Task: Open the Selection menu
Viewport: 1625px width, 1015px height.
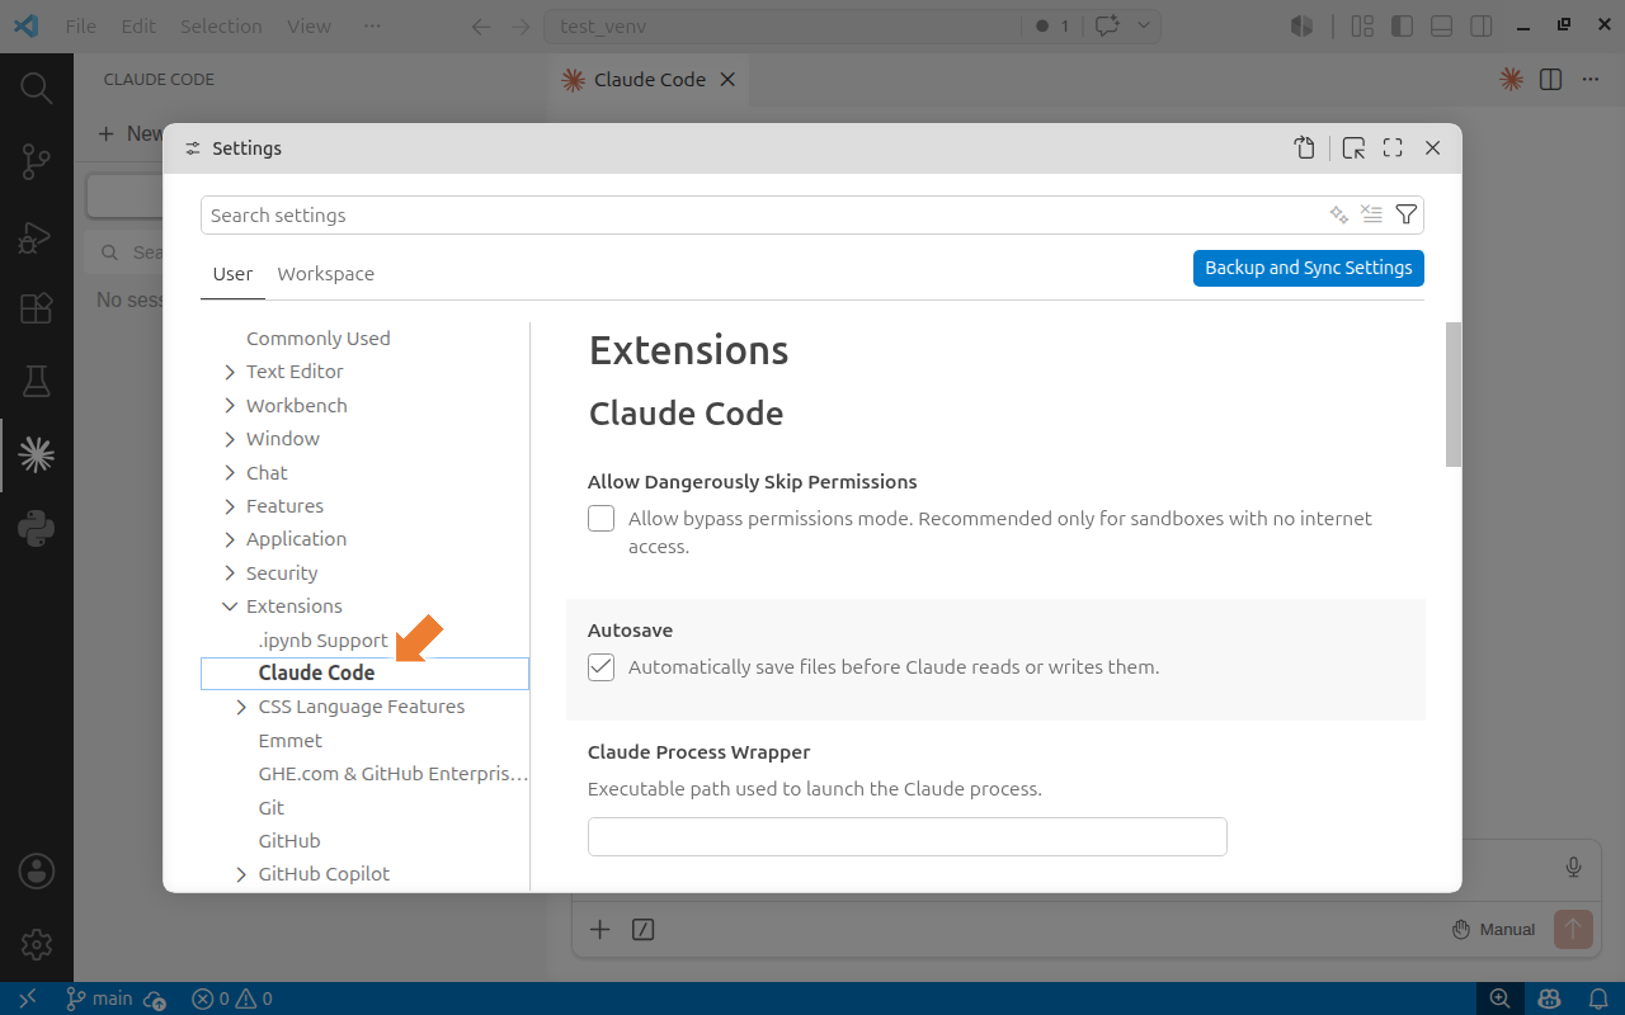Action: point(221,26)
